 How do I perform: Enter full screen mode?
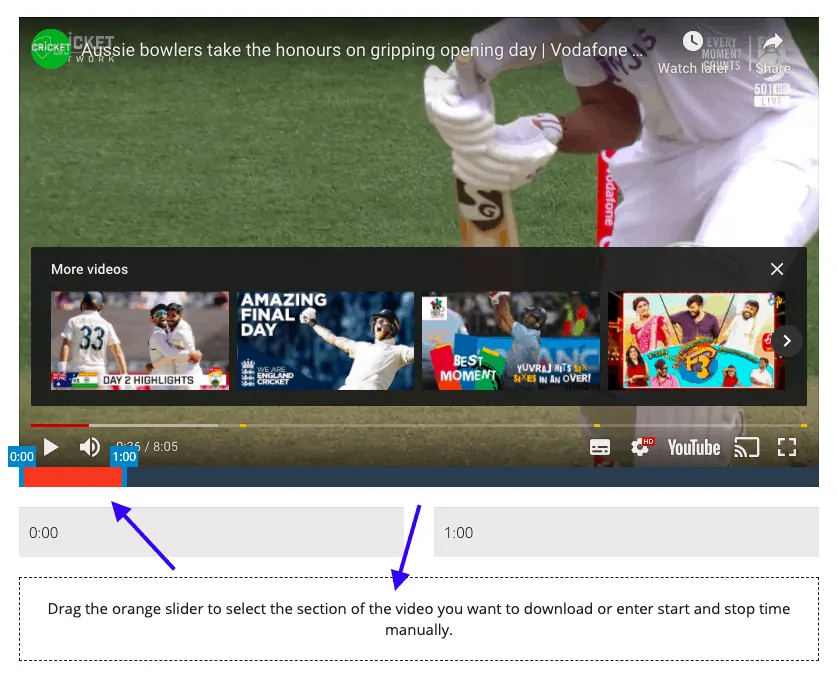787,447
